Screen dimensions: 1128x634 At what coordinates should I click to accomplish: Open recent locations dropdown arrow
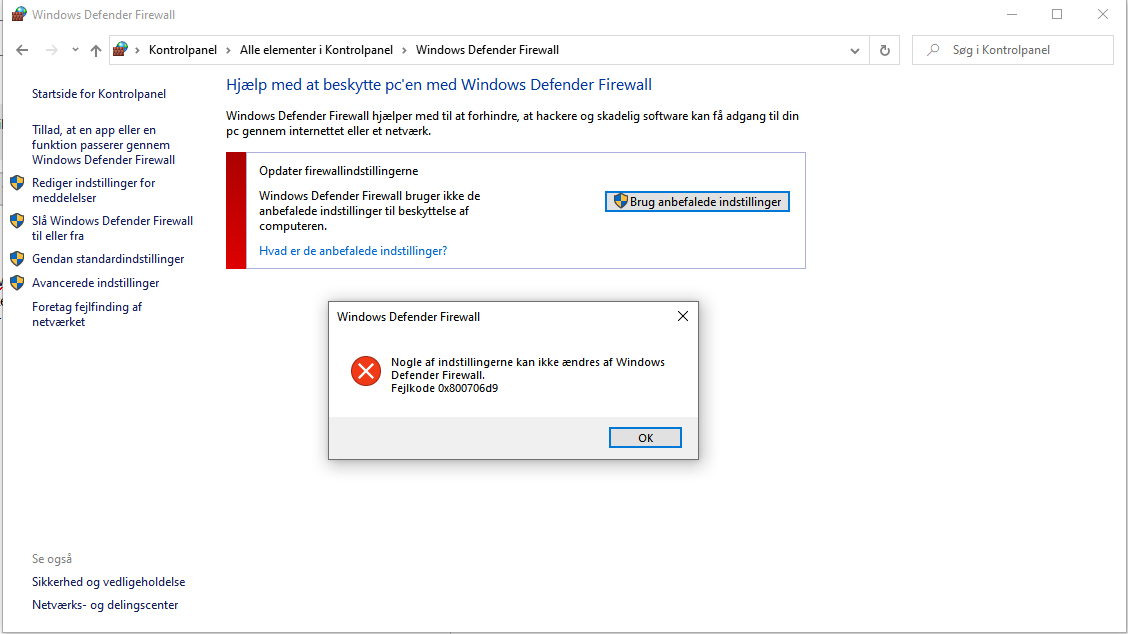tap(75, 50)
